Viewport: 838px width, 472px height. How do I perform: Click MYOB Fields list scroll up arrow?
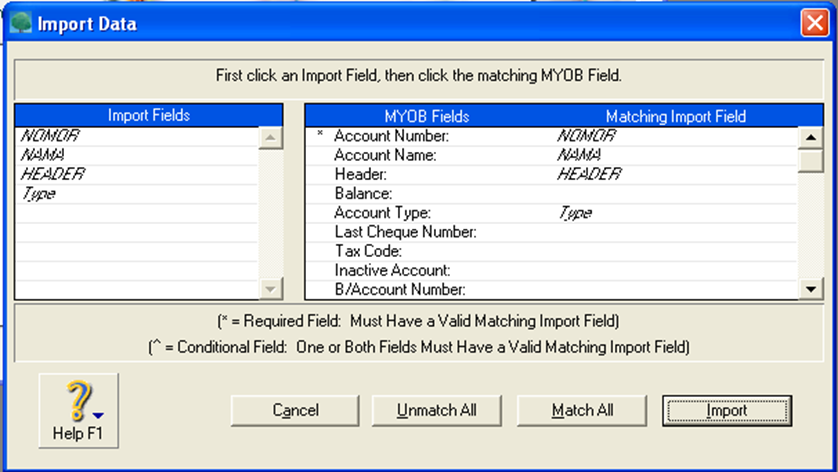point(811,138)
